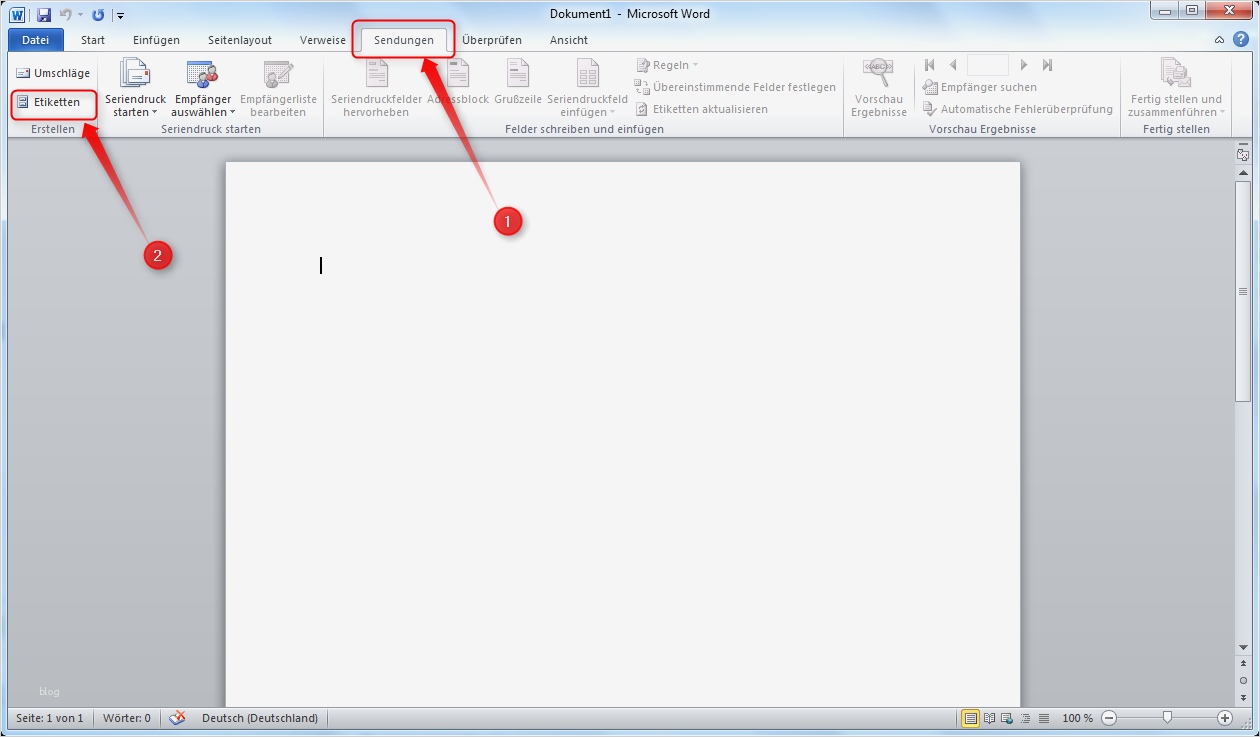Click the Redo icon in quick access
1260x737 pixels.
pyautogui.click(x=98, y=14)
